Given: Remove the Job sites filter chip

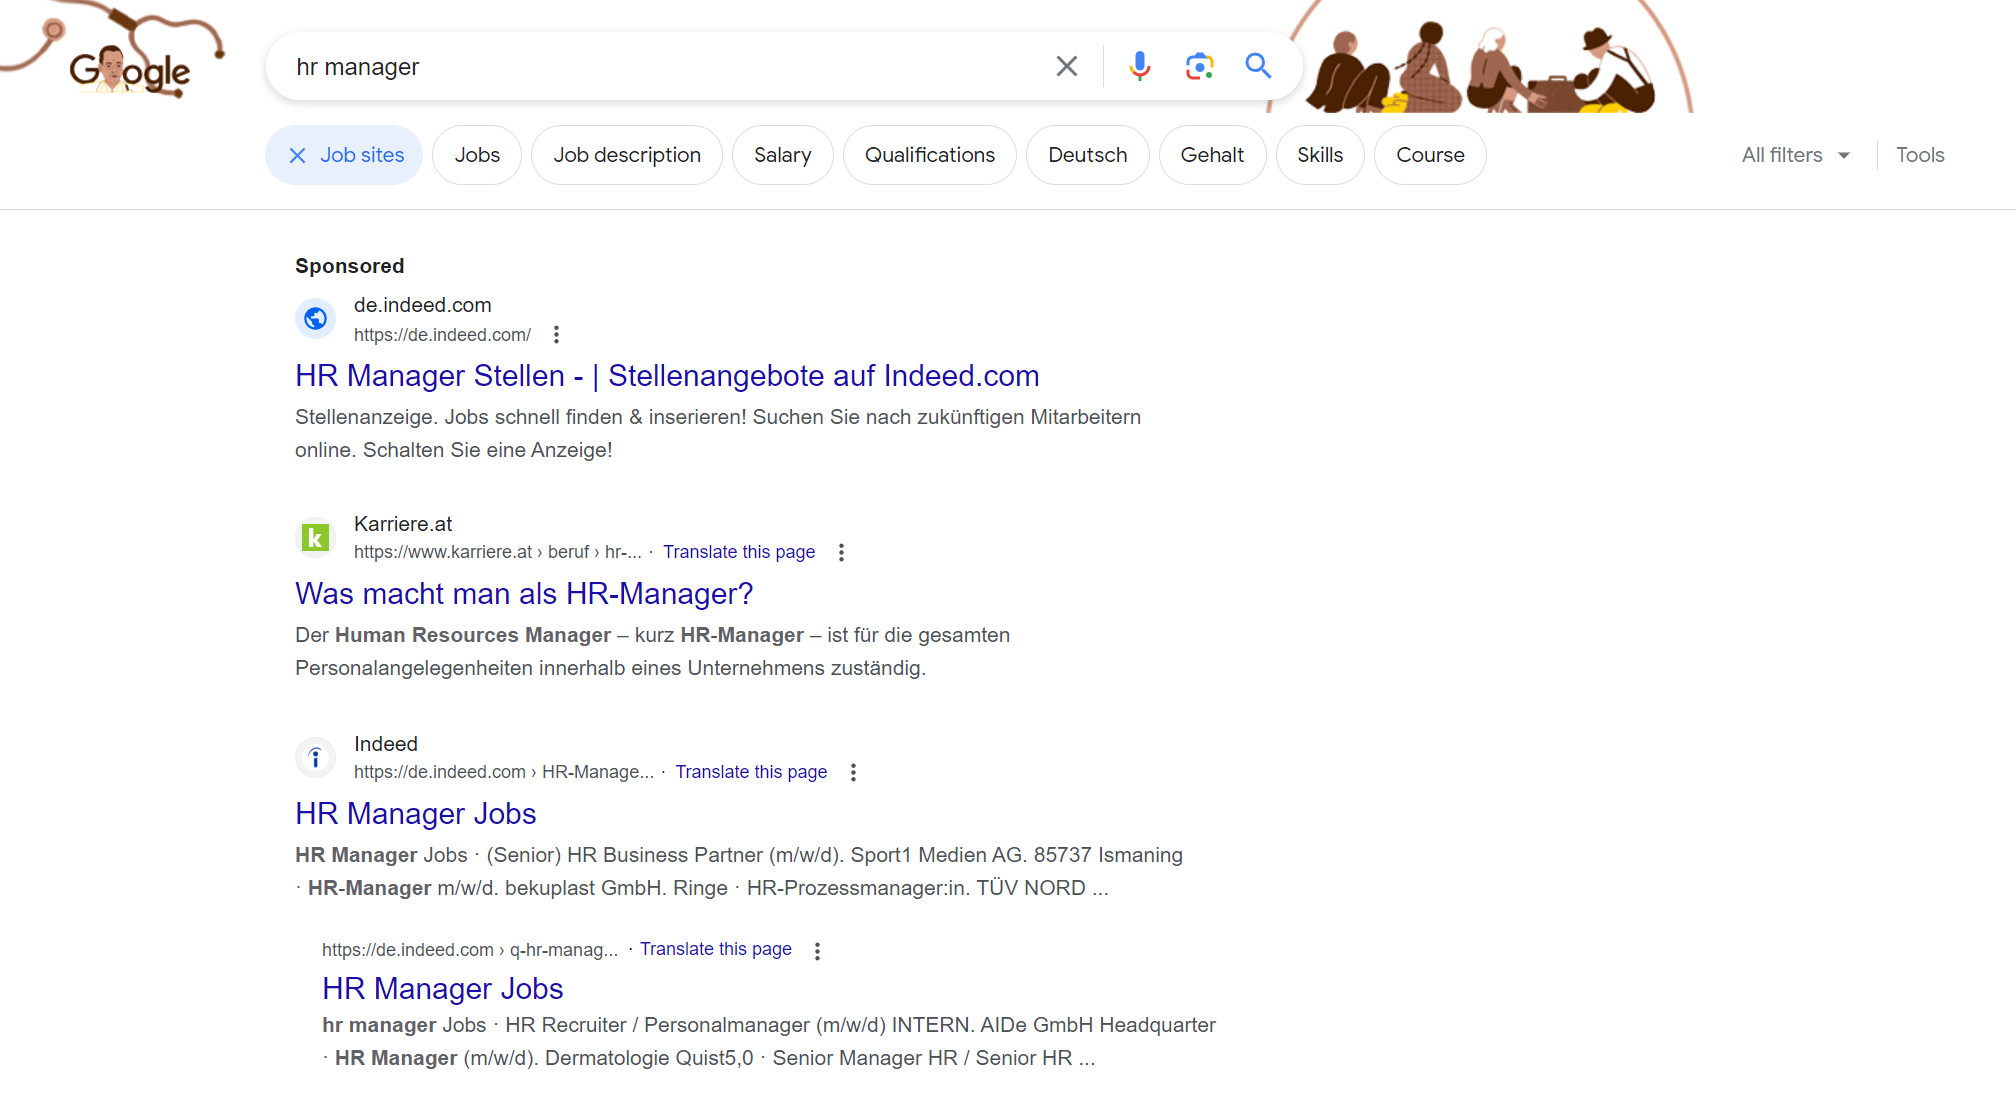Looking at the screenshot, I should pyautogui.click(x=297, y=155).
